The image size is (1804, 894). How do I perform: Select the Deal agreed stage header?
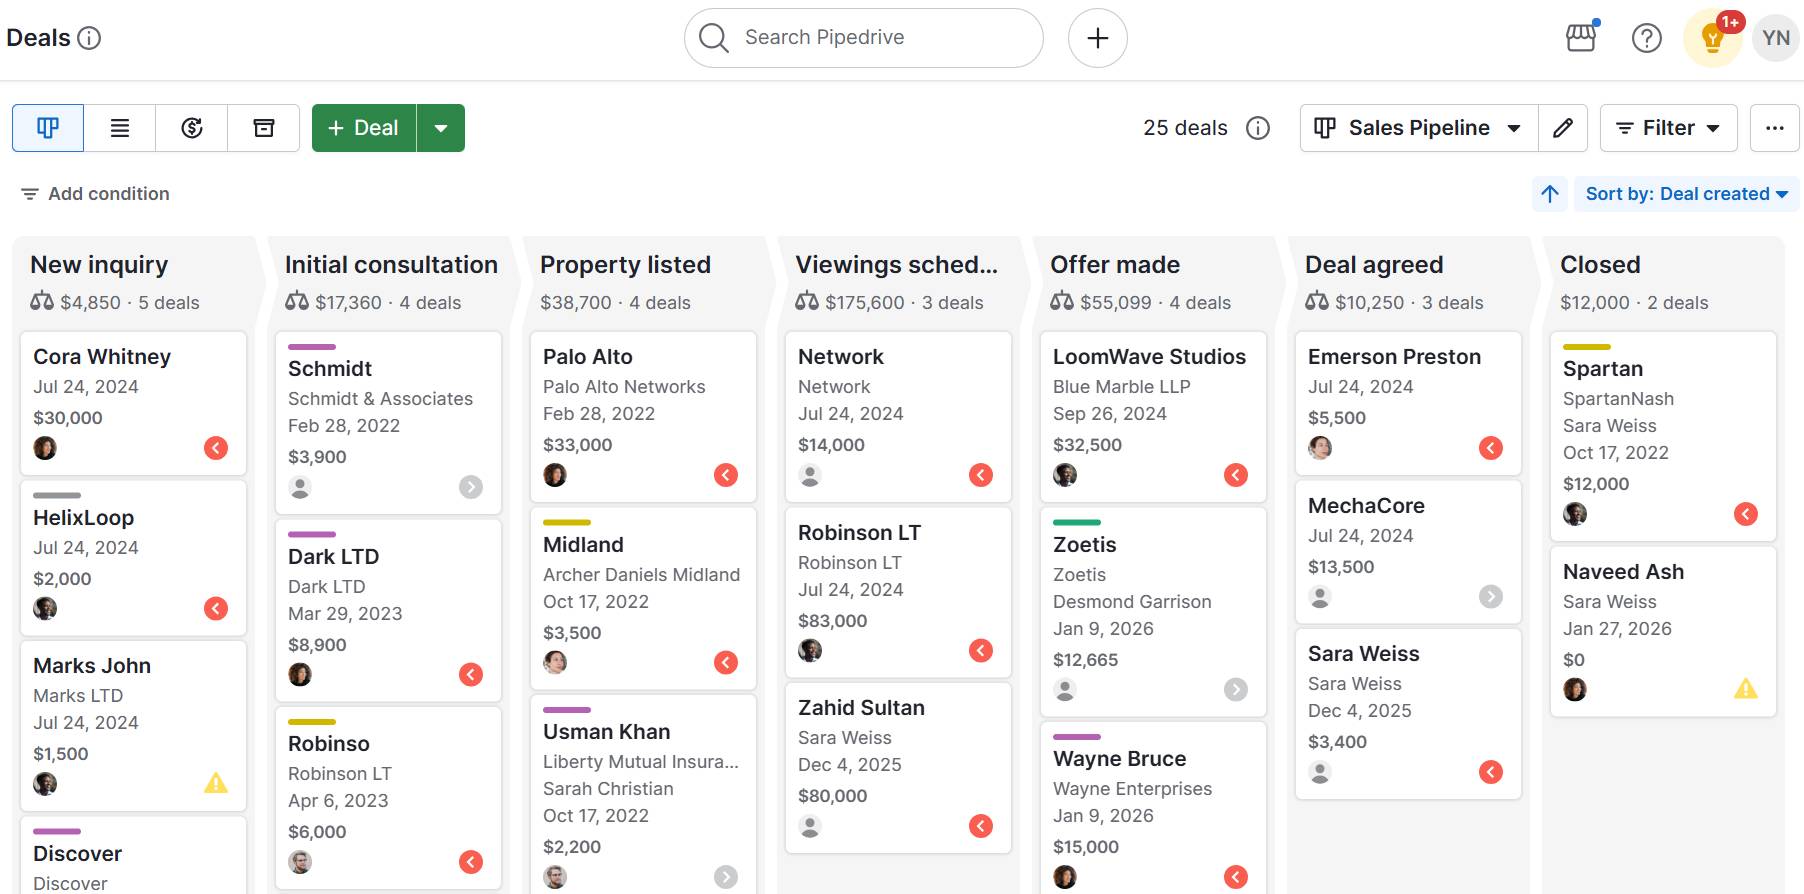[1374, 265]
